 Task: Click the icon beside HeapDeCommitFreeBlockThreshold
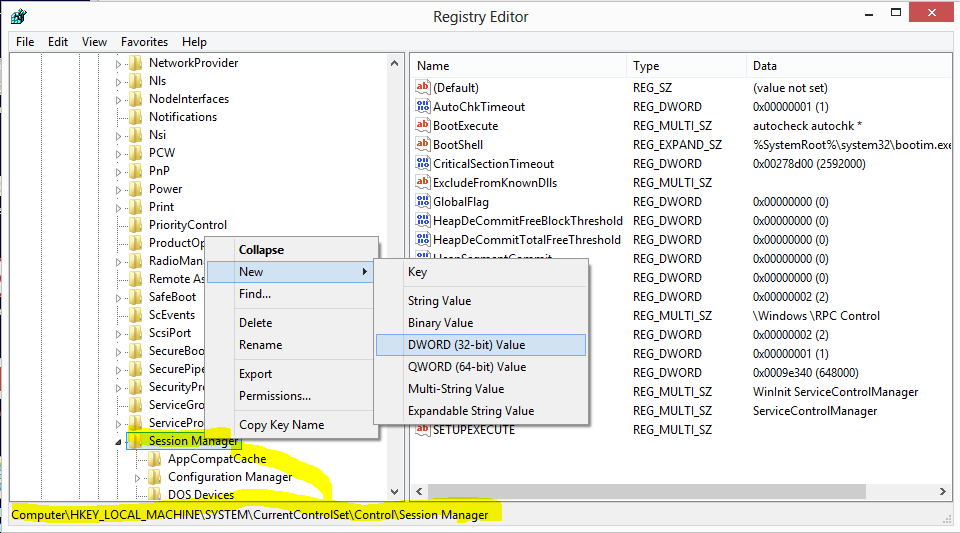(422, 220)
